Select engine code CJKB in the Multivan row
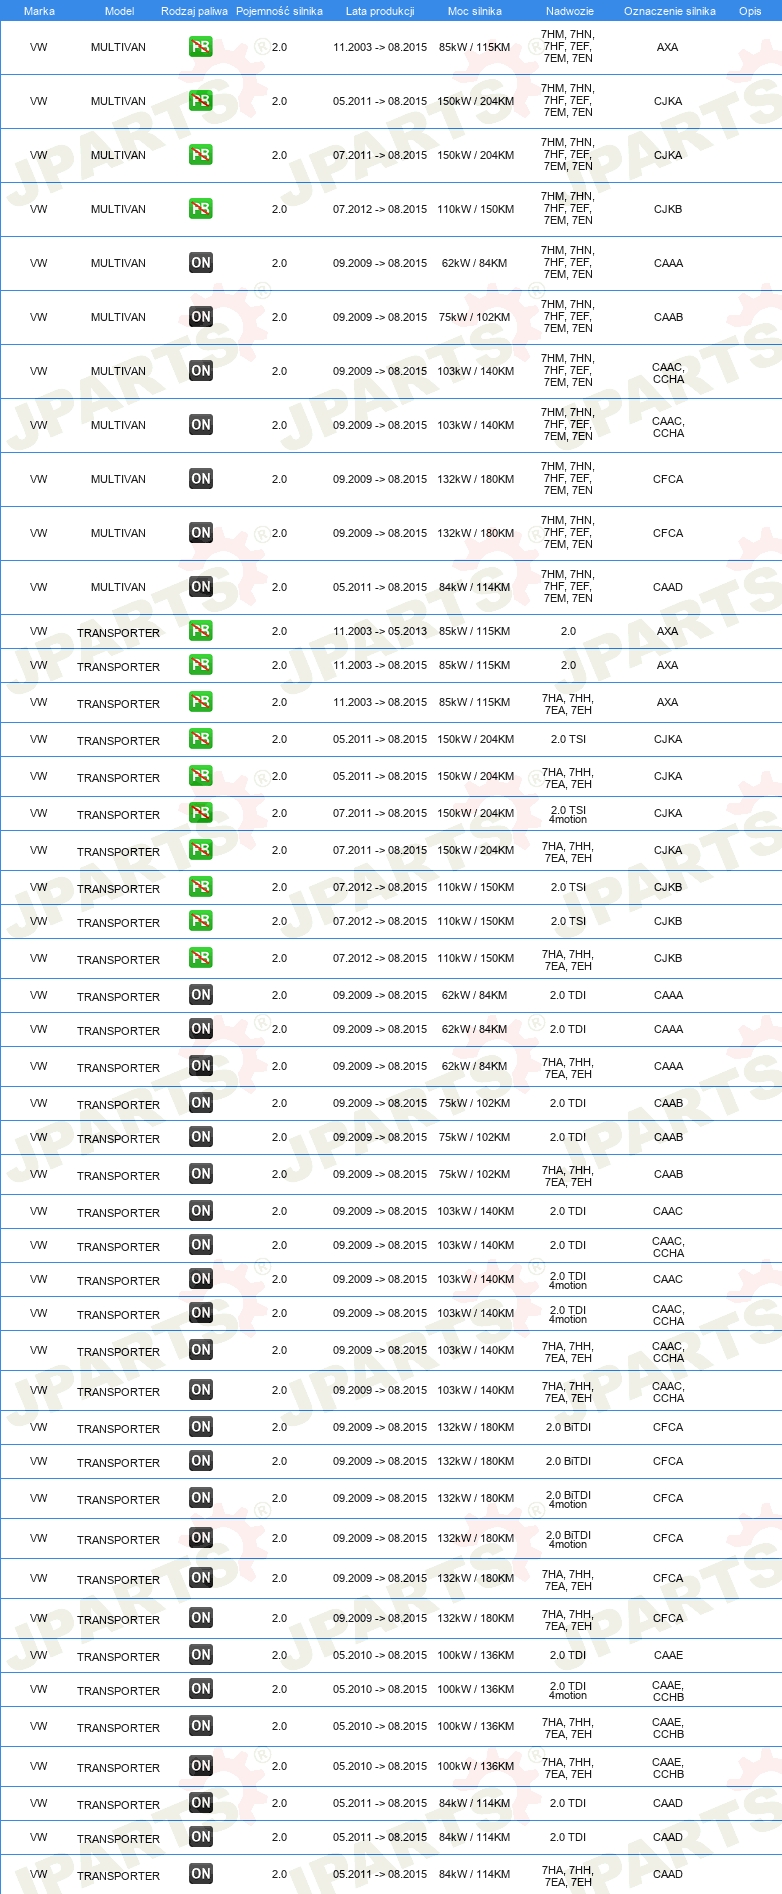 [668, 209]
